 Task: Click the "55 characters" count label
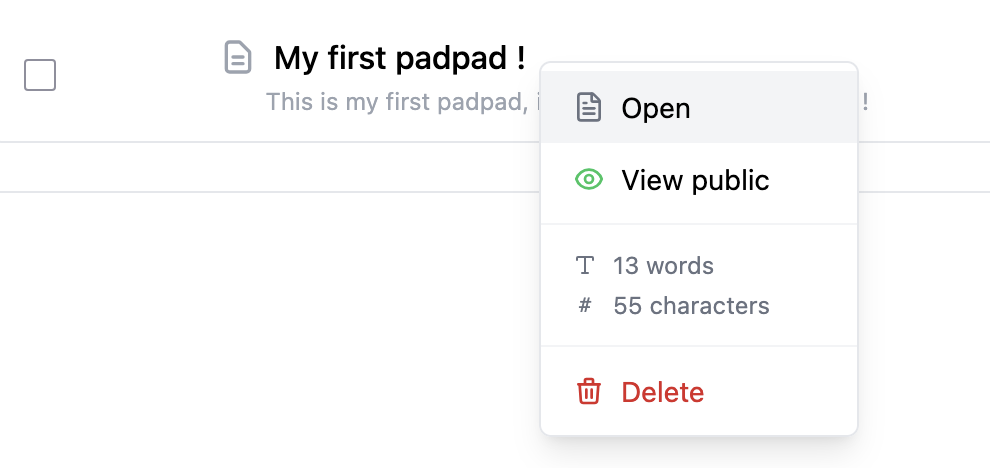point(692,306)
